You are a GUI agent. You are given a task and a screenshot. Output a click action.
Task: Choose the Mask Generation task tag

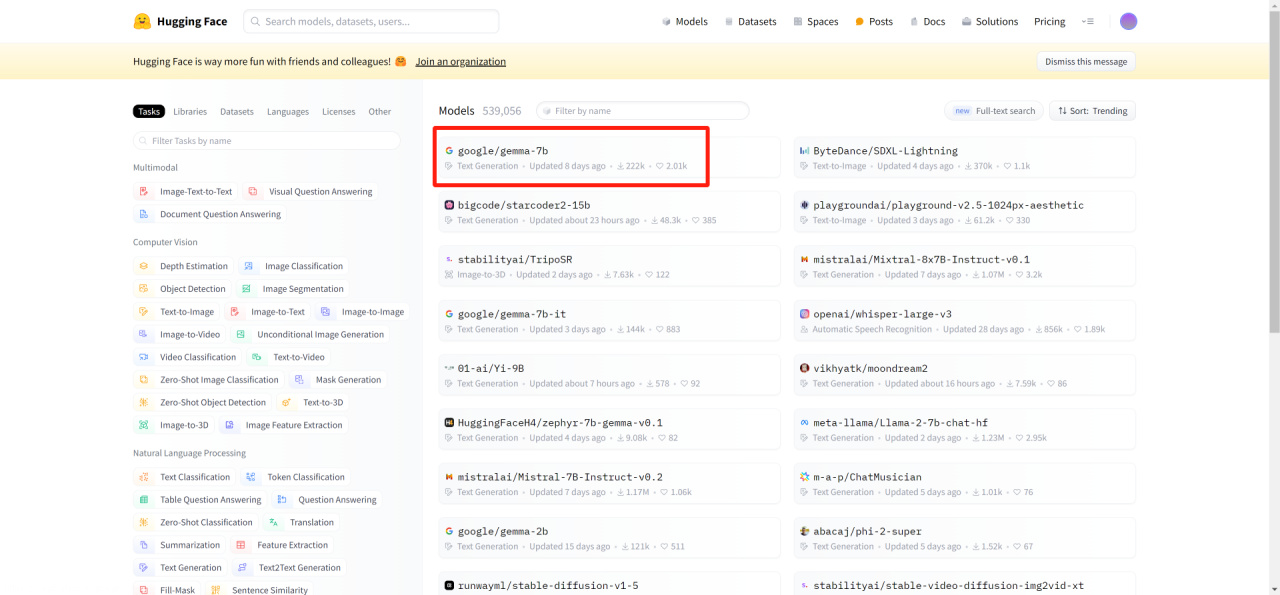click(x=338, y=380)
